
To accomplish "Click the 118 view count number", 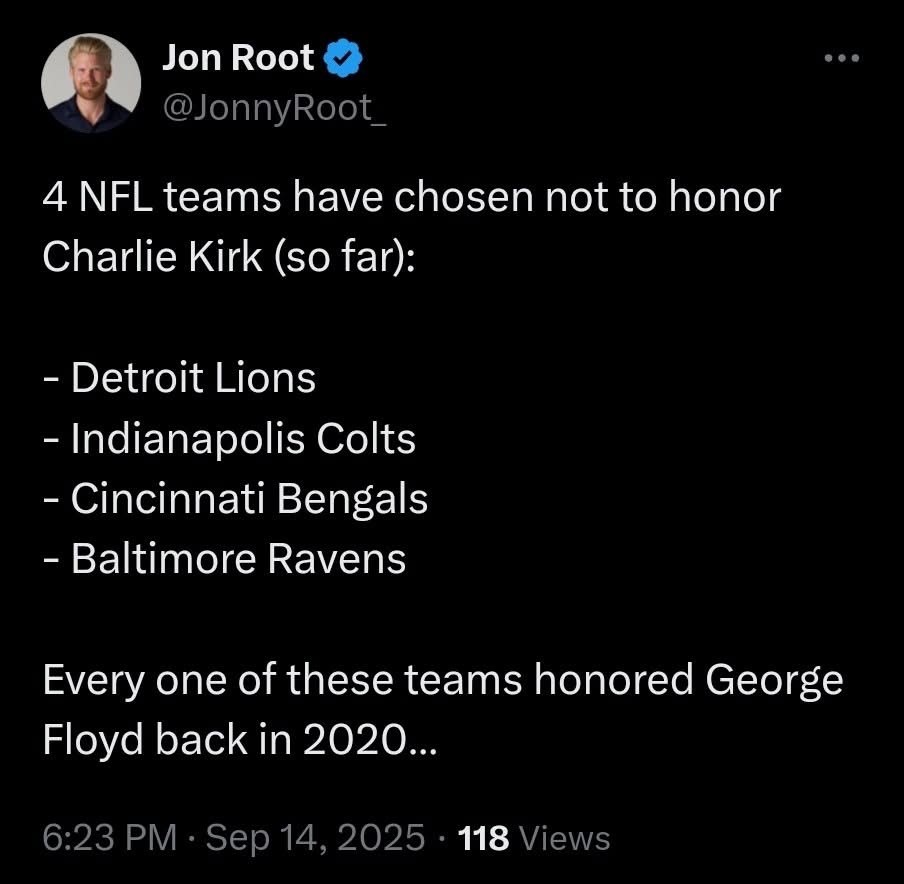I will [x=483, y=837].
